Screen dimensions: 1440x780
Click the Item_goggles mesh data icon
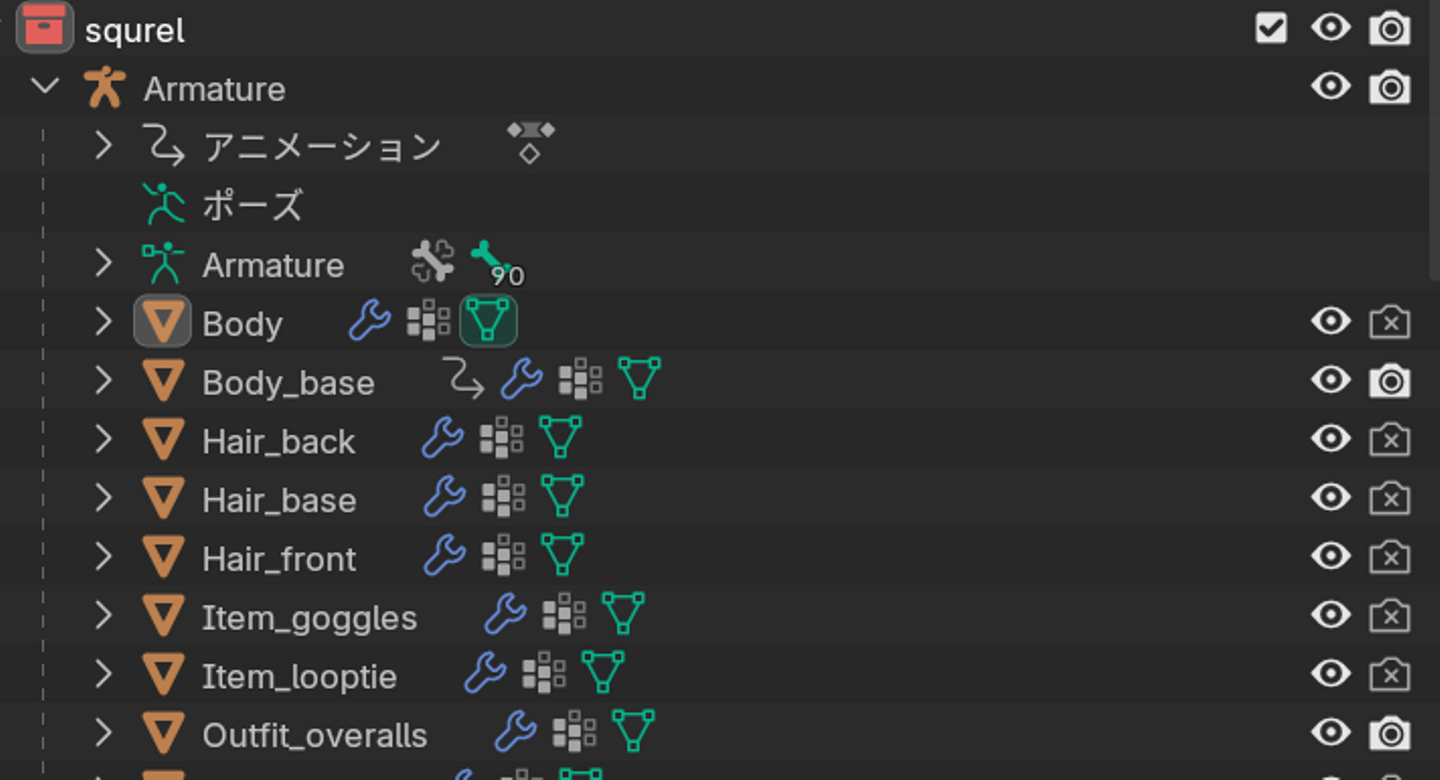[x=622, y=614]
